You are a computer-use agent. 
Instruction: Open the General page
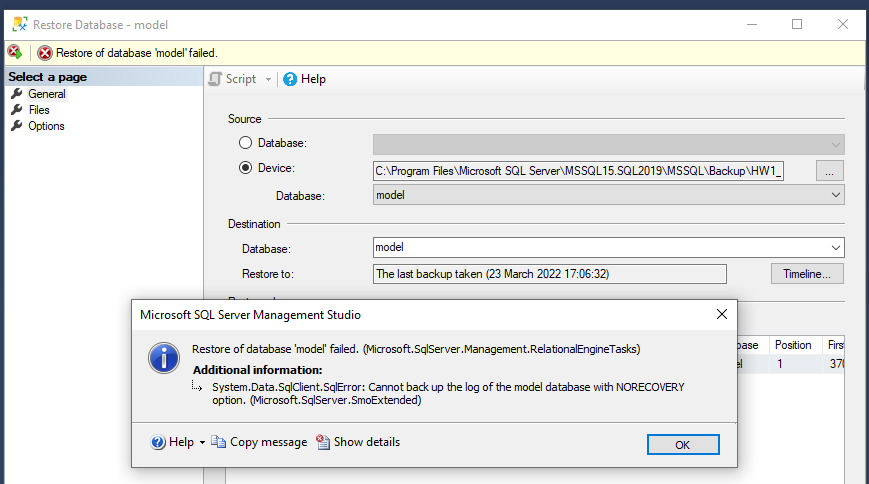47,94
